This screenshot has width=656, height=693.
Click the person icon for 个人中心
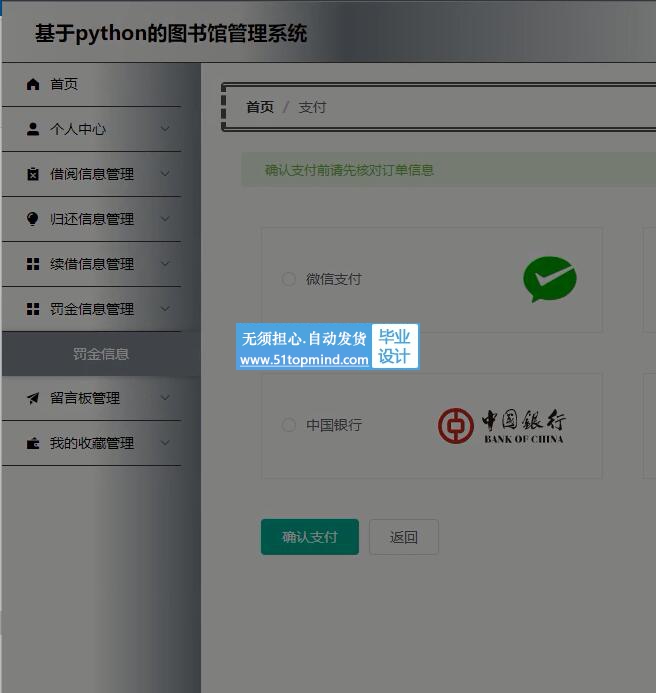tap(33, 129)
